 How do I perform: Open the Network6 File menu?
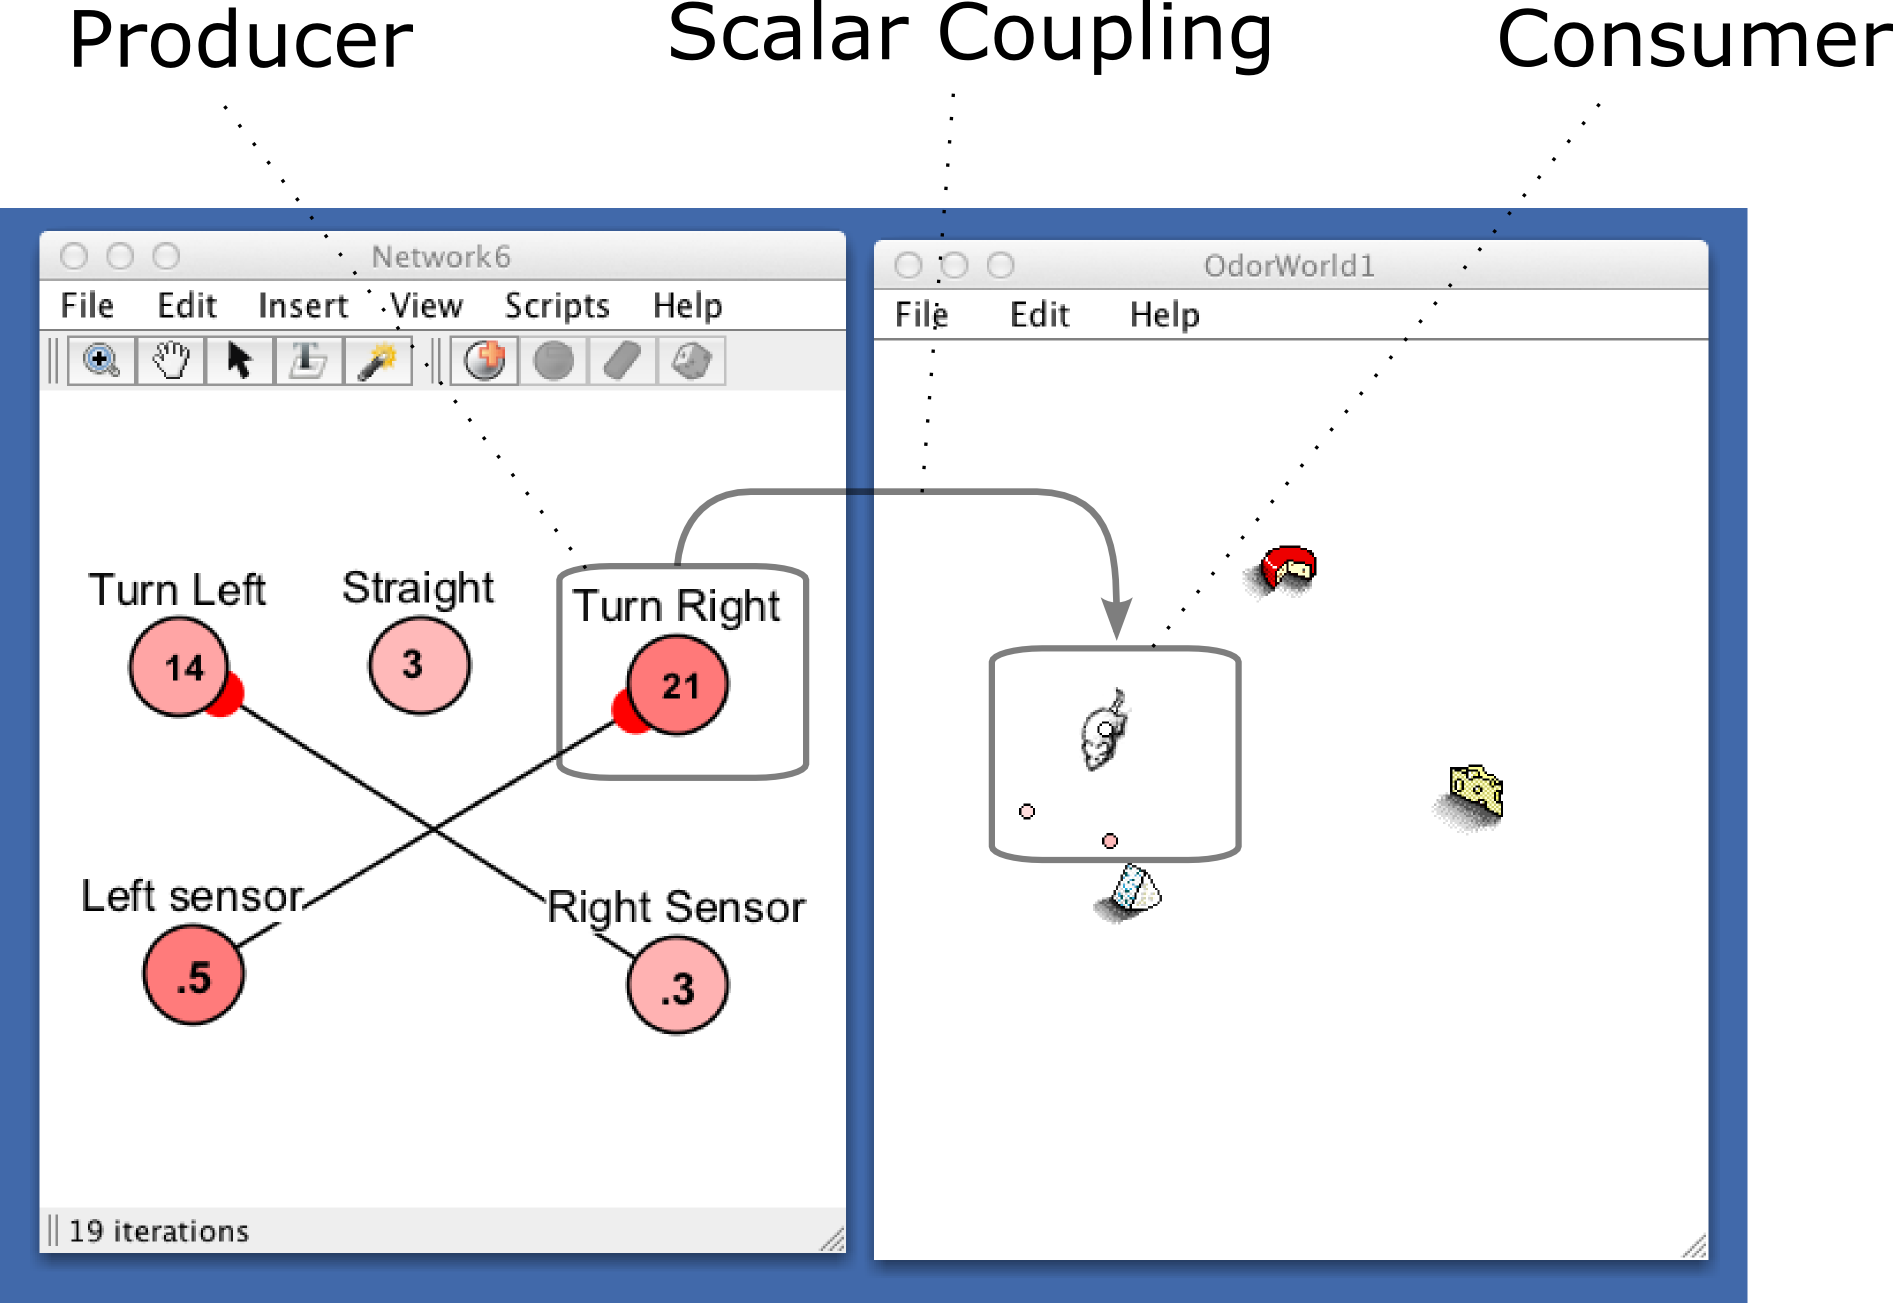(87, 306)
